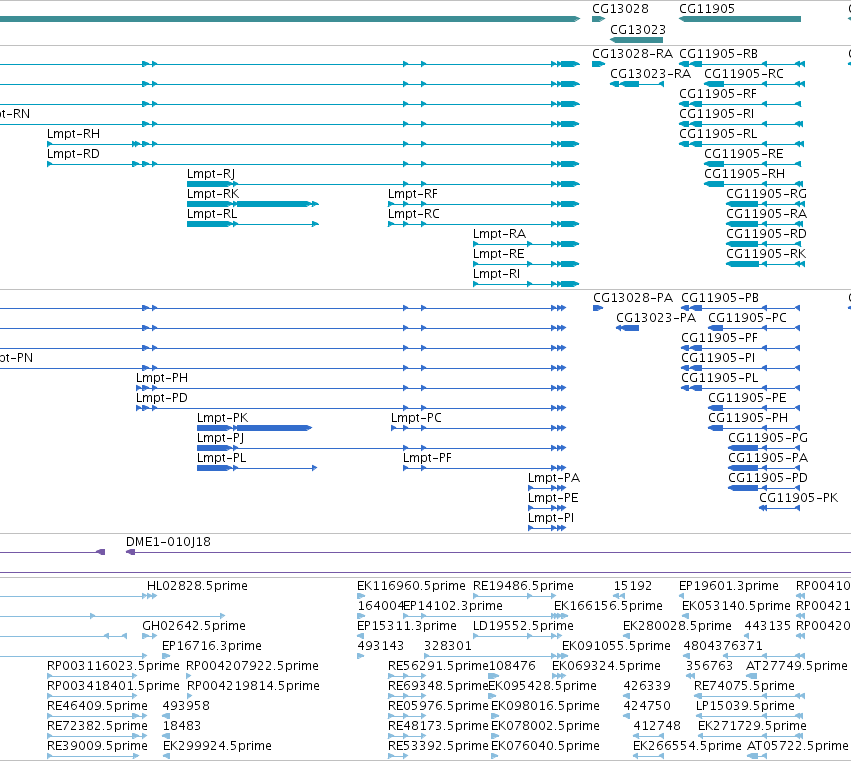Select protein Lmpt-PF
The image size is (851, 761).
(427, 459)
